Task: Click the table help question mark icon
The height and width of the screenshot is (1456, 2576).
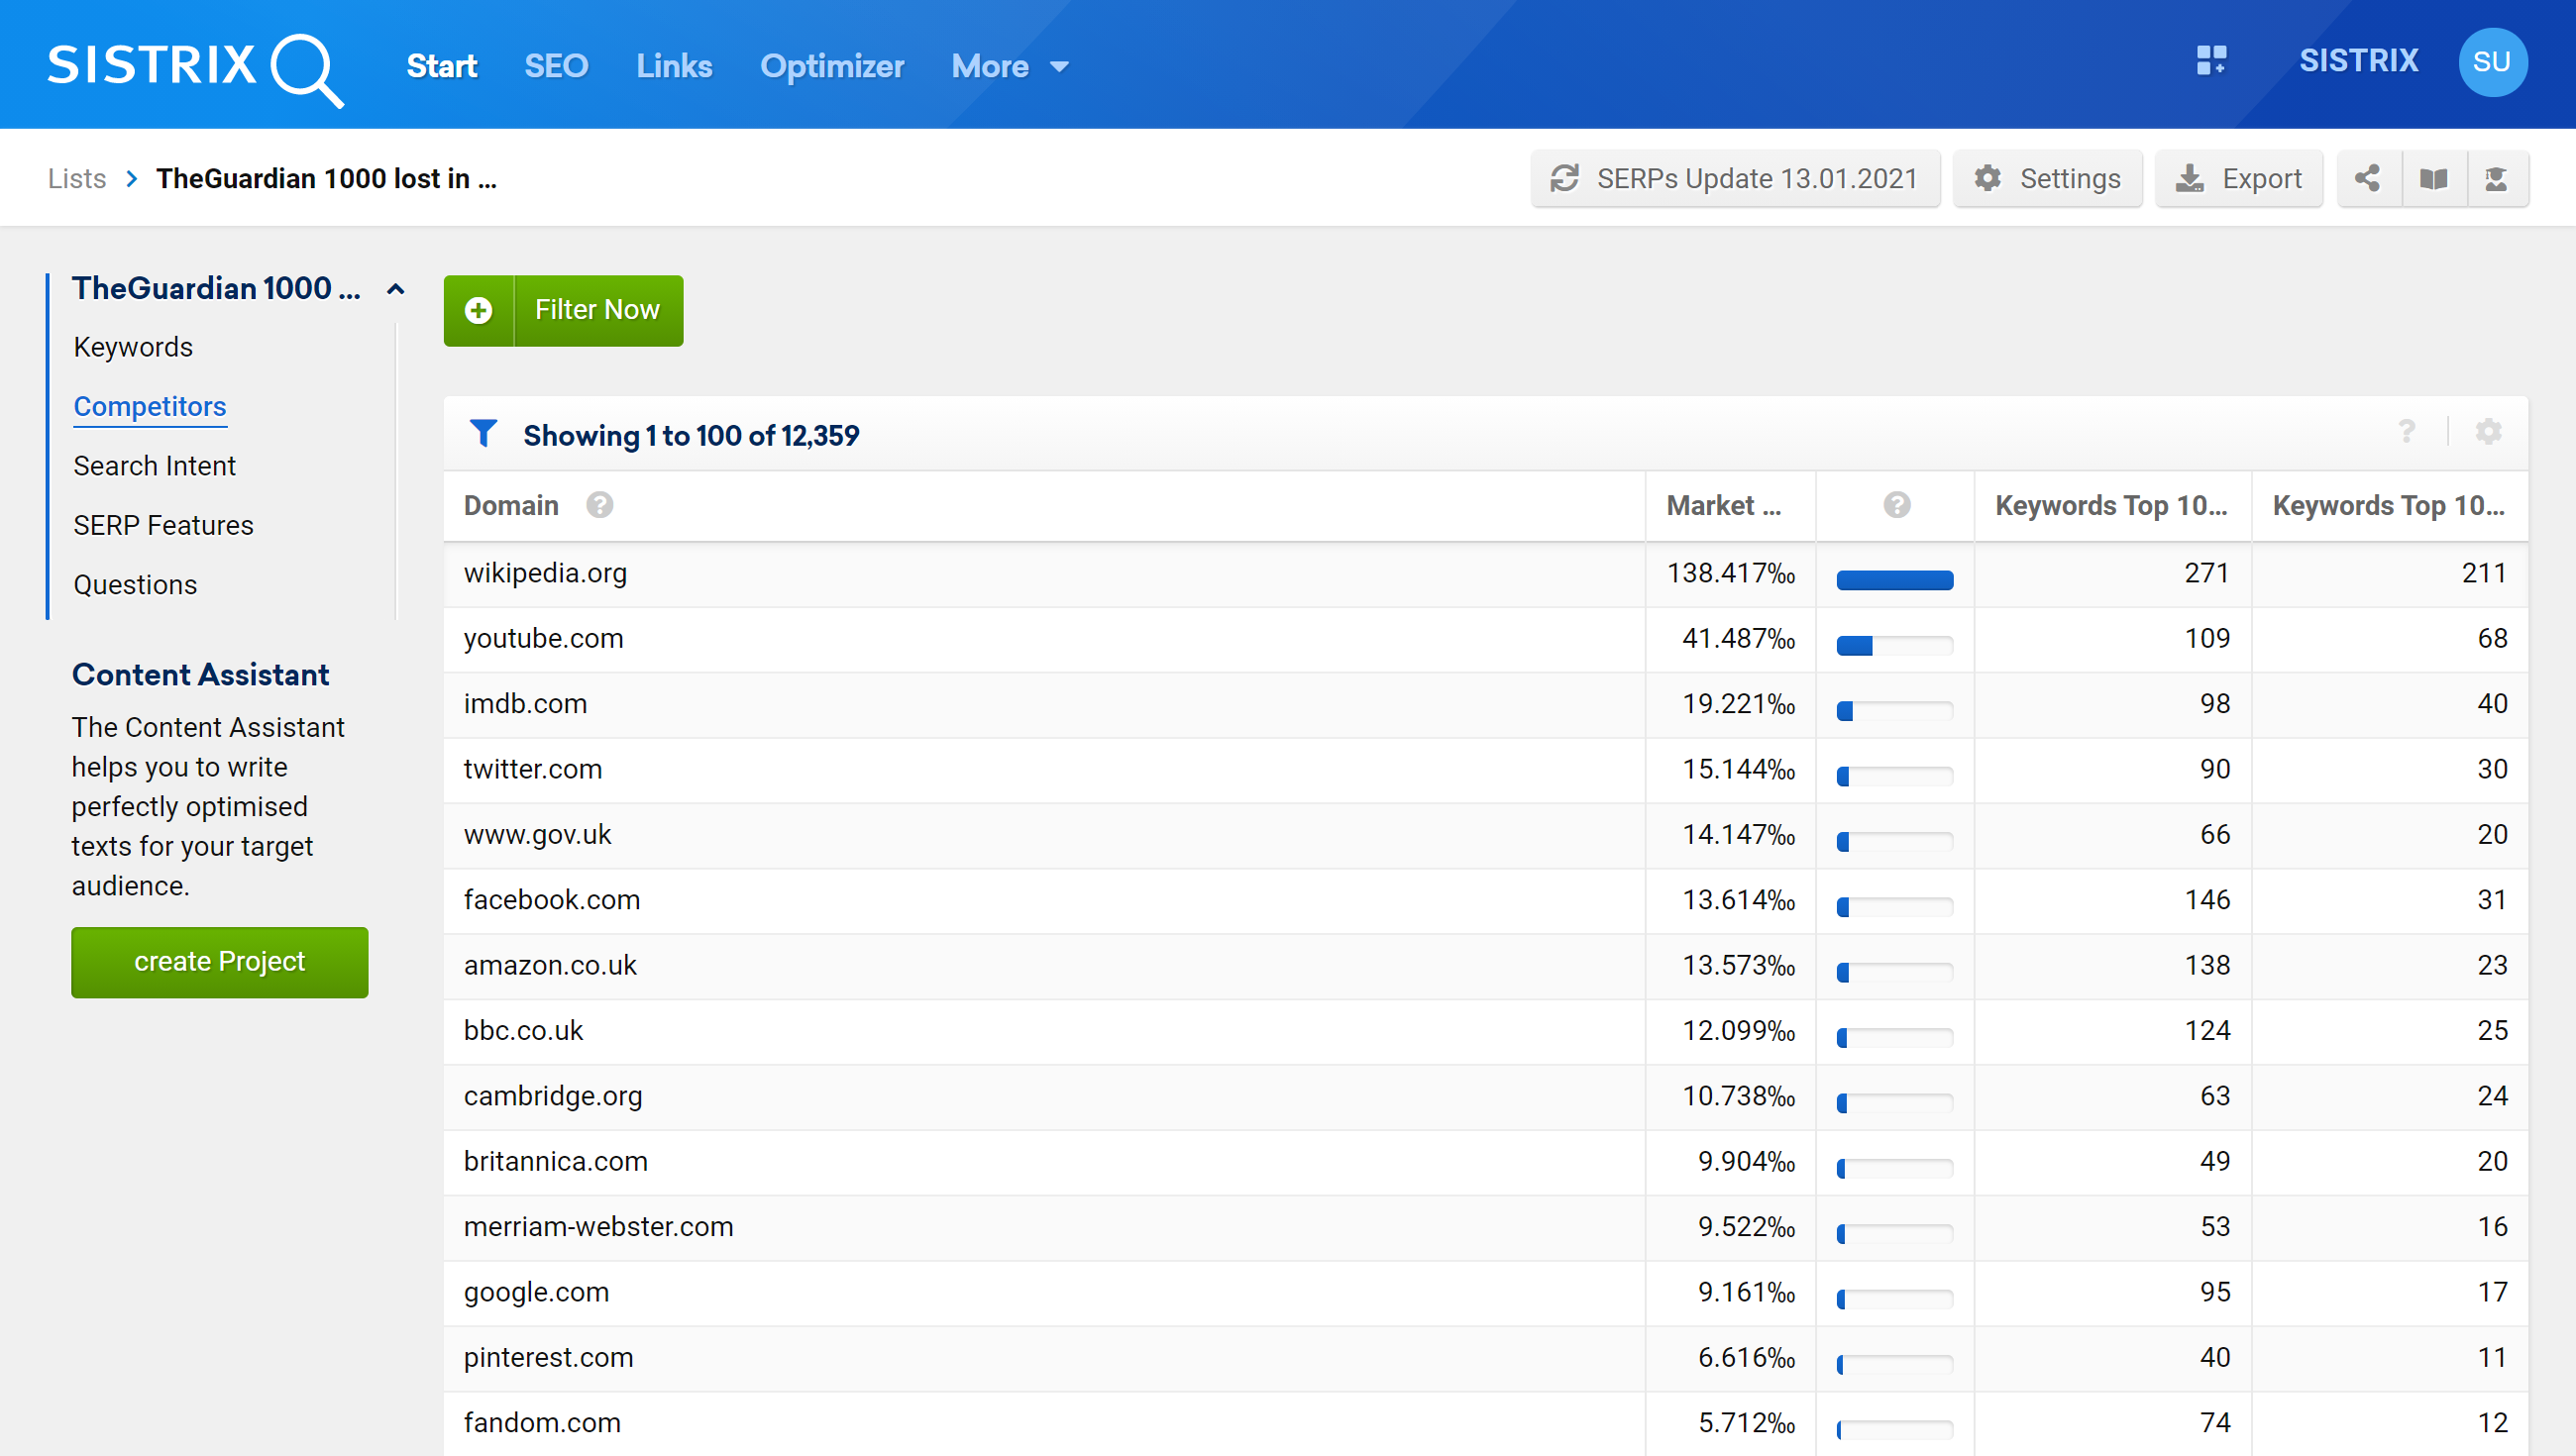Action: pyautogui.click(x=2406, y=432)
